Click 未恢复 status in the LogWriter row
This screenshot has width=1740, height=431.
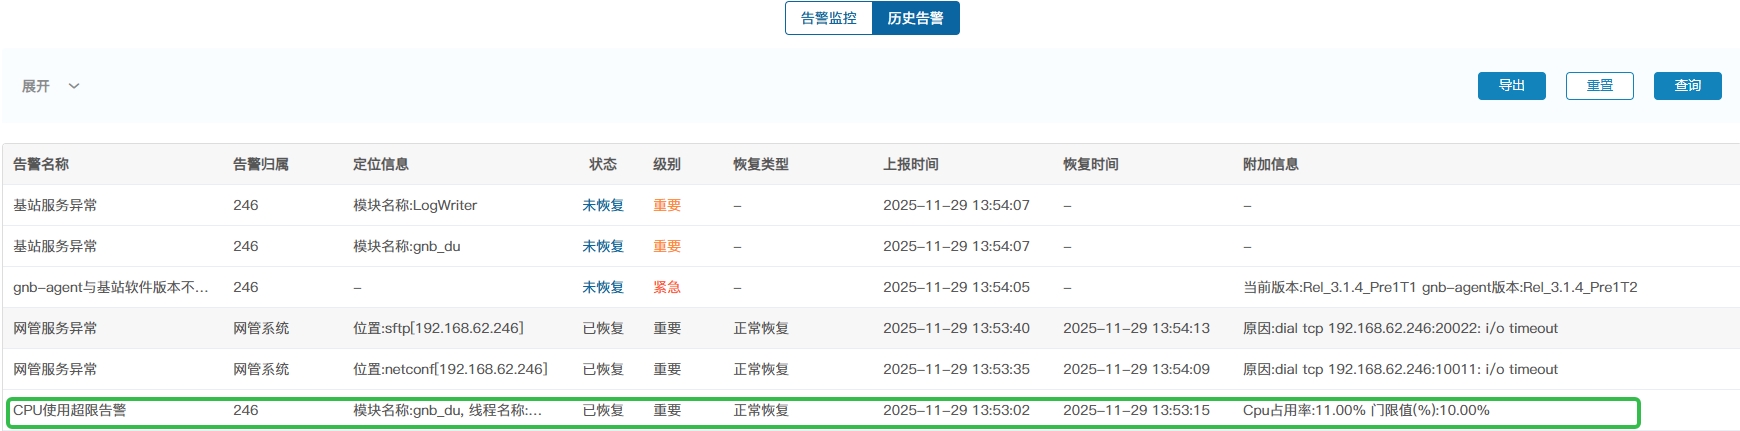(603, 205)
